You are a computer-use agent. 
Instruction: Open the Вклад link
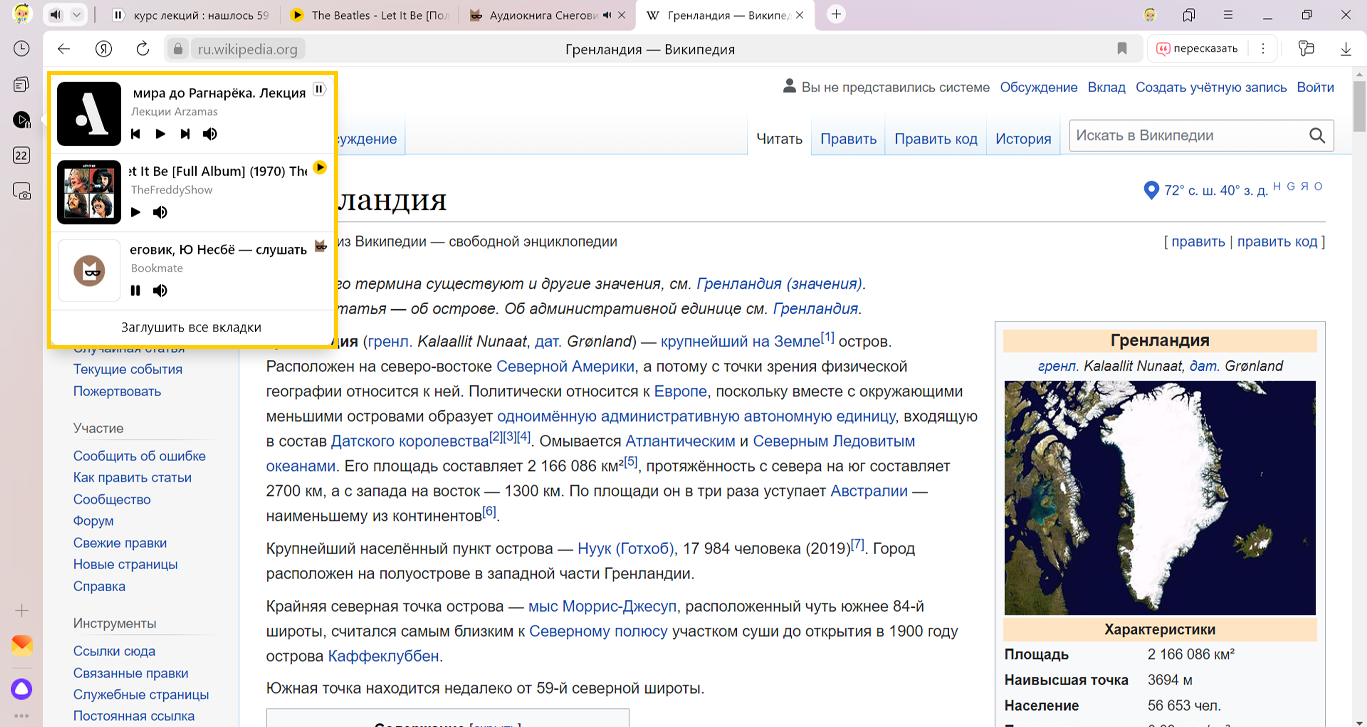click(x=1106, y=87)
